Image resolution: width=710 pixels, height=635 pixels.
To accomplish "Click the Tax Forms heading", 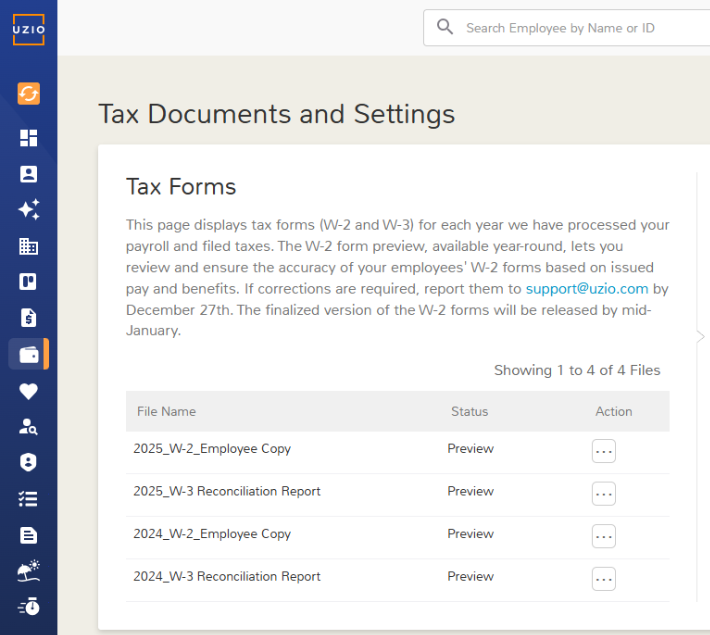I will pyautogui.click(x=181, y=187).
